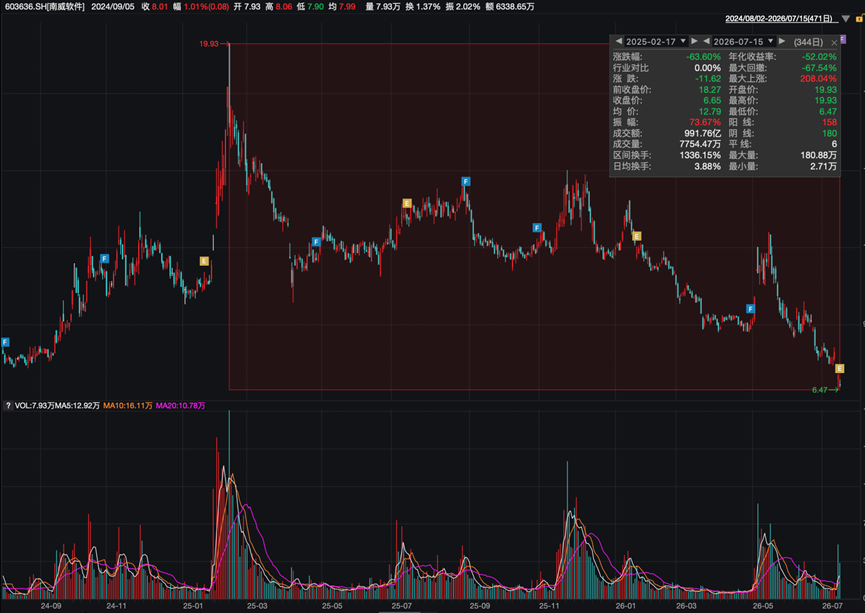Click the 前收盘价 value 18.27
Viewport: 865px width, 613px height.
[x=709, y=90]
